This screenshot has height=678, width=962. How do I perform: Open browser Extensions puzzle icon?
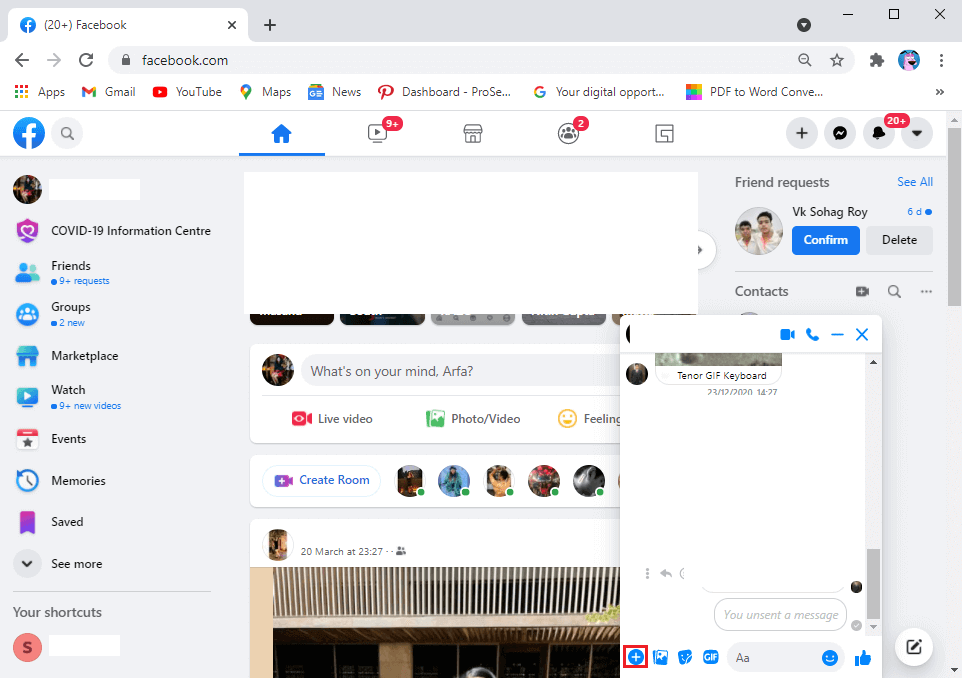(x=877, y=60)
